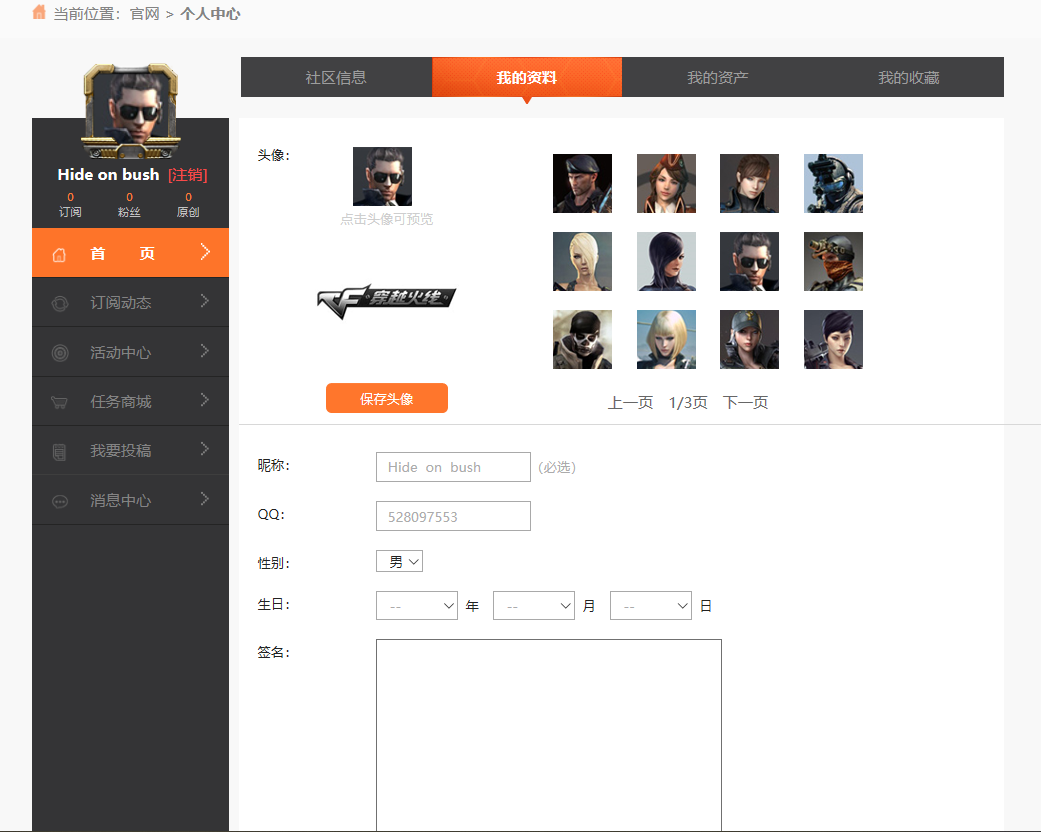Select the short purple-haired woman avatar, last row

[x=833, y=339]
